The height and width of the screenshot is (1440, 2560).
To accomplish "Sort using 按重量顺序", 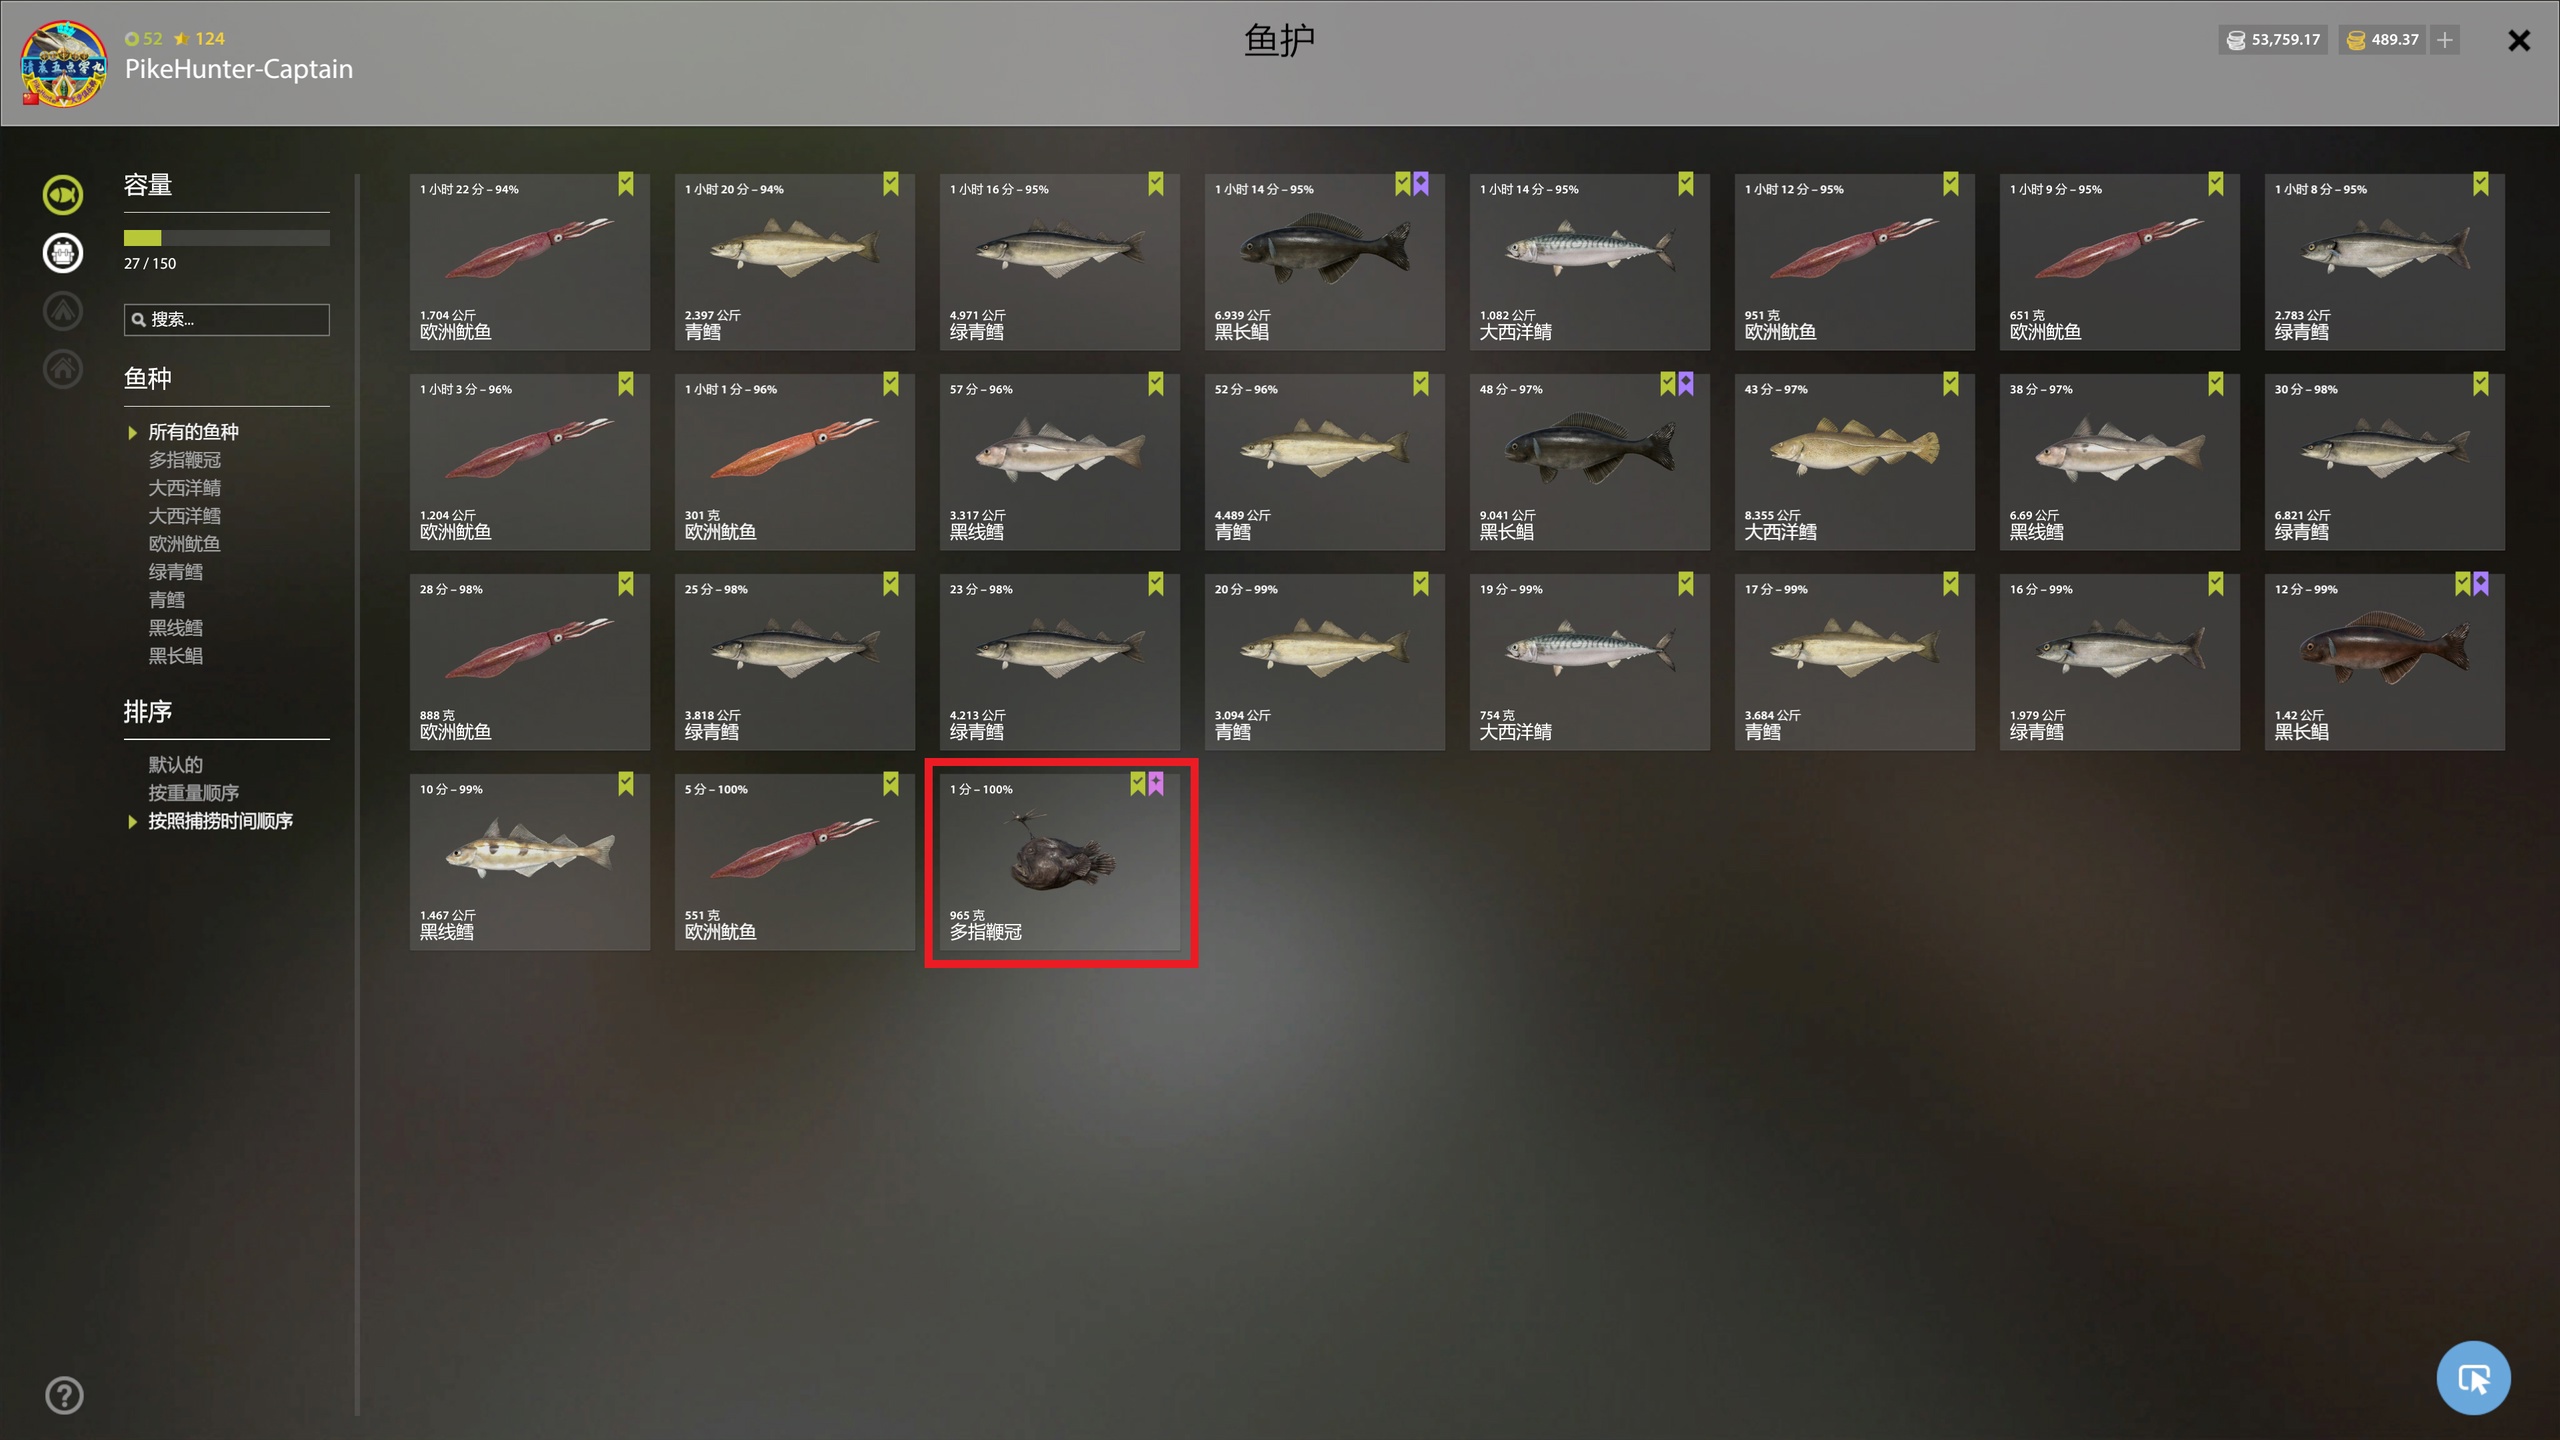I will pyautogui.click(x=193, y=793).
